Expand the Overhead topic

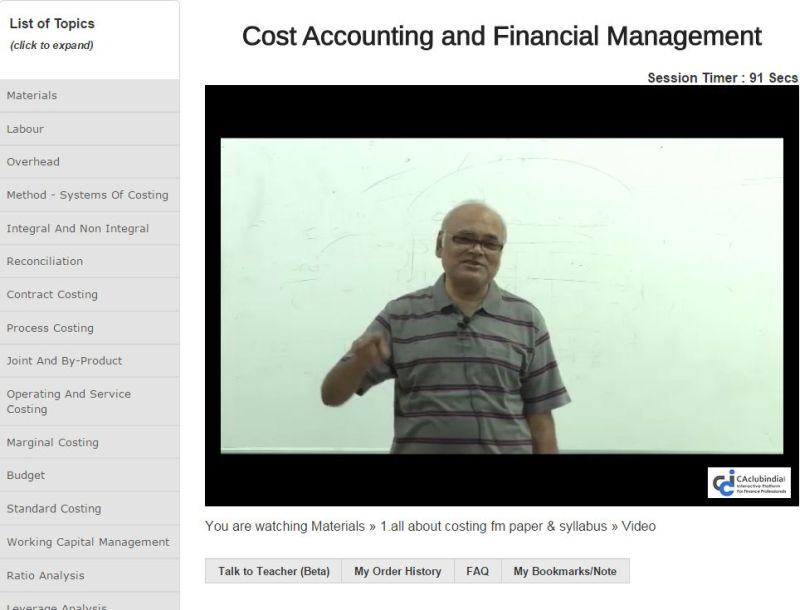coord(33,162)
